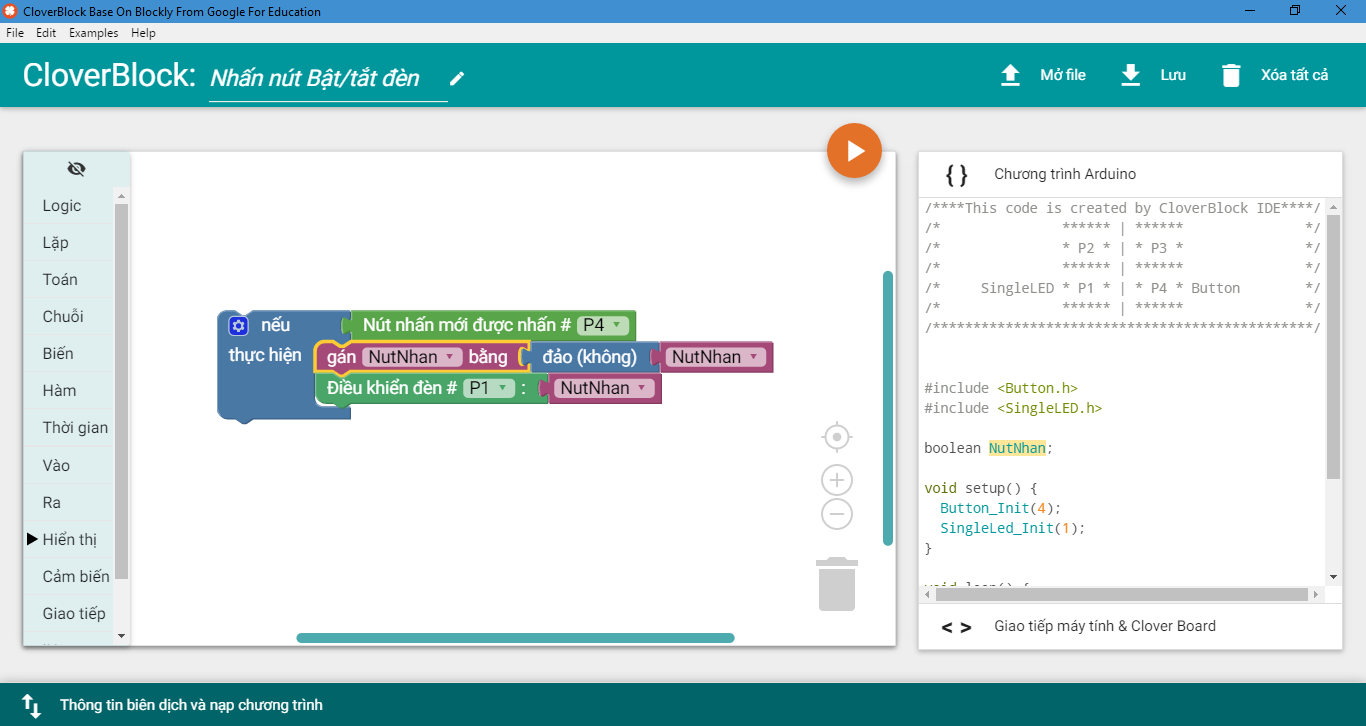1366x726 pixels.
Task: Click the Mở file button label
Action: pos(1063,75)
